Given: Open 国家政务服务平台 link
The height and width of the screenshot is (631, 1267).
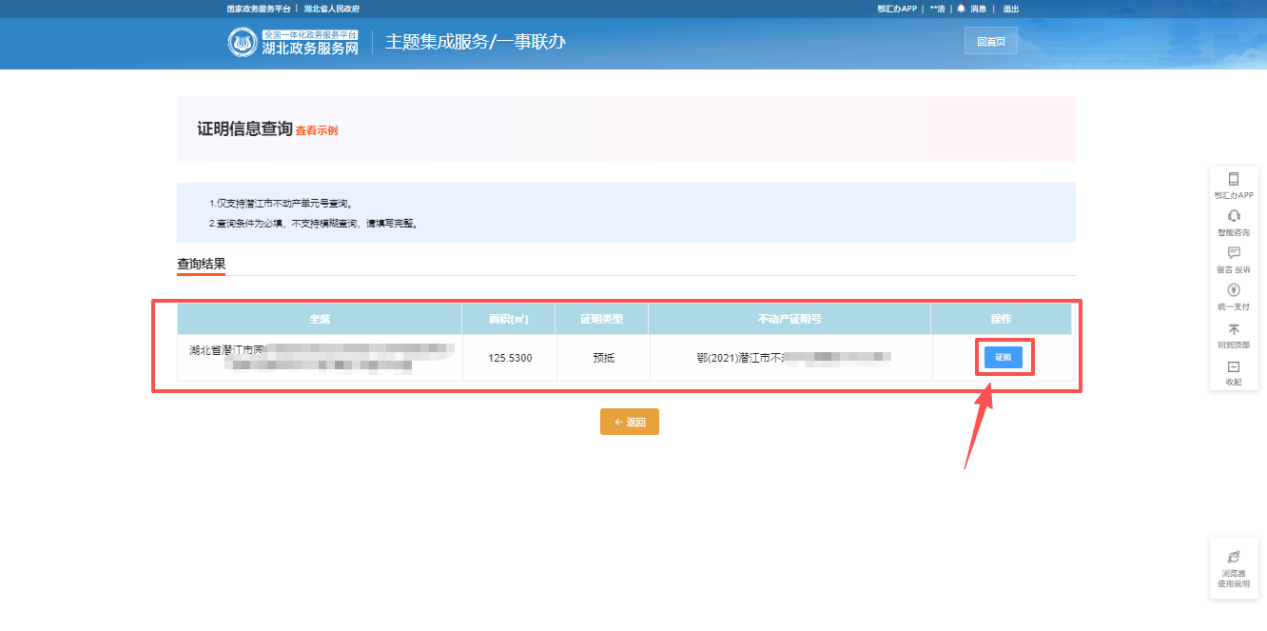Looking at the screenshot, I should [x=258, y=9].
